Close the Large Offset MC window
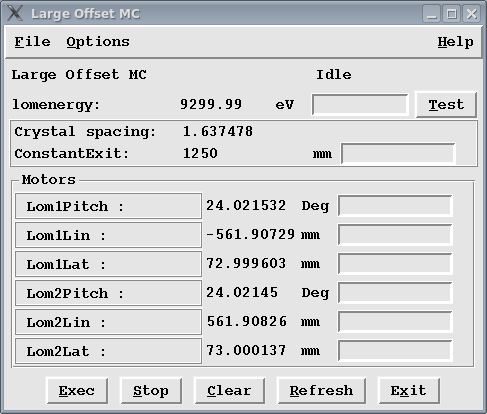Screen dimensions: 487x414 [x=472, y=14]
